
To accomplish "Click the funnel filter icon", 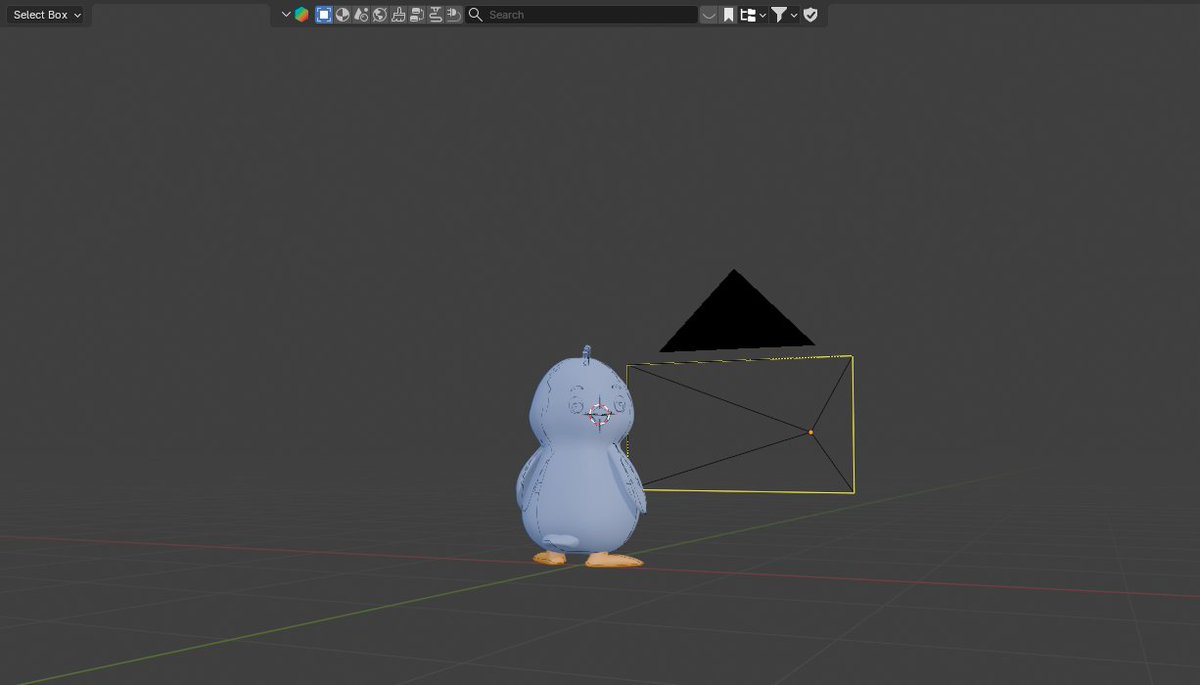I will [x=779, y=15].
